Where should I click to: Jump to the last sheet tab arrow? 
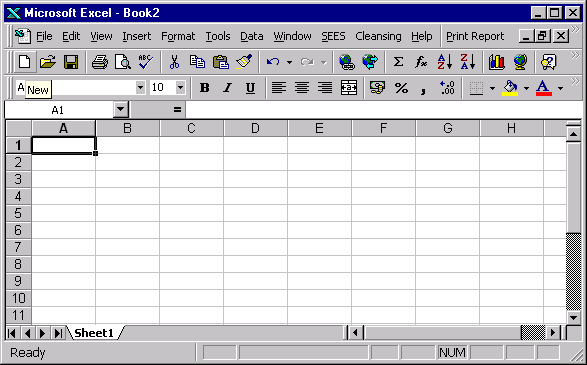coord(58,332)
